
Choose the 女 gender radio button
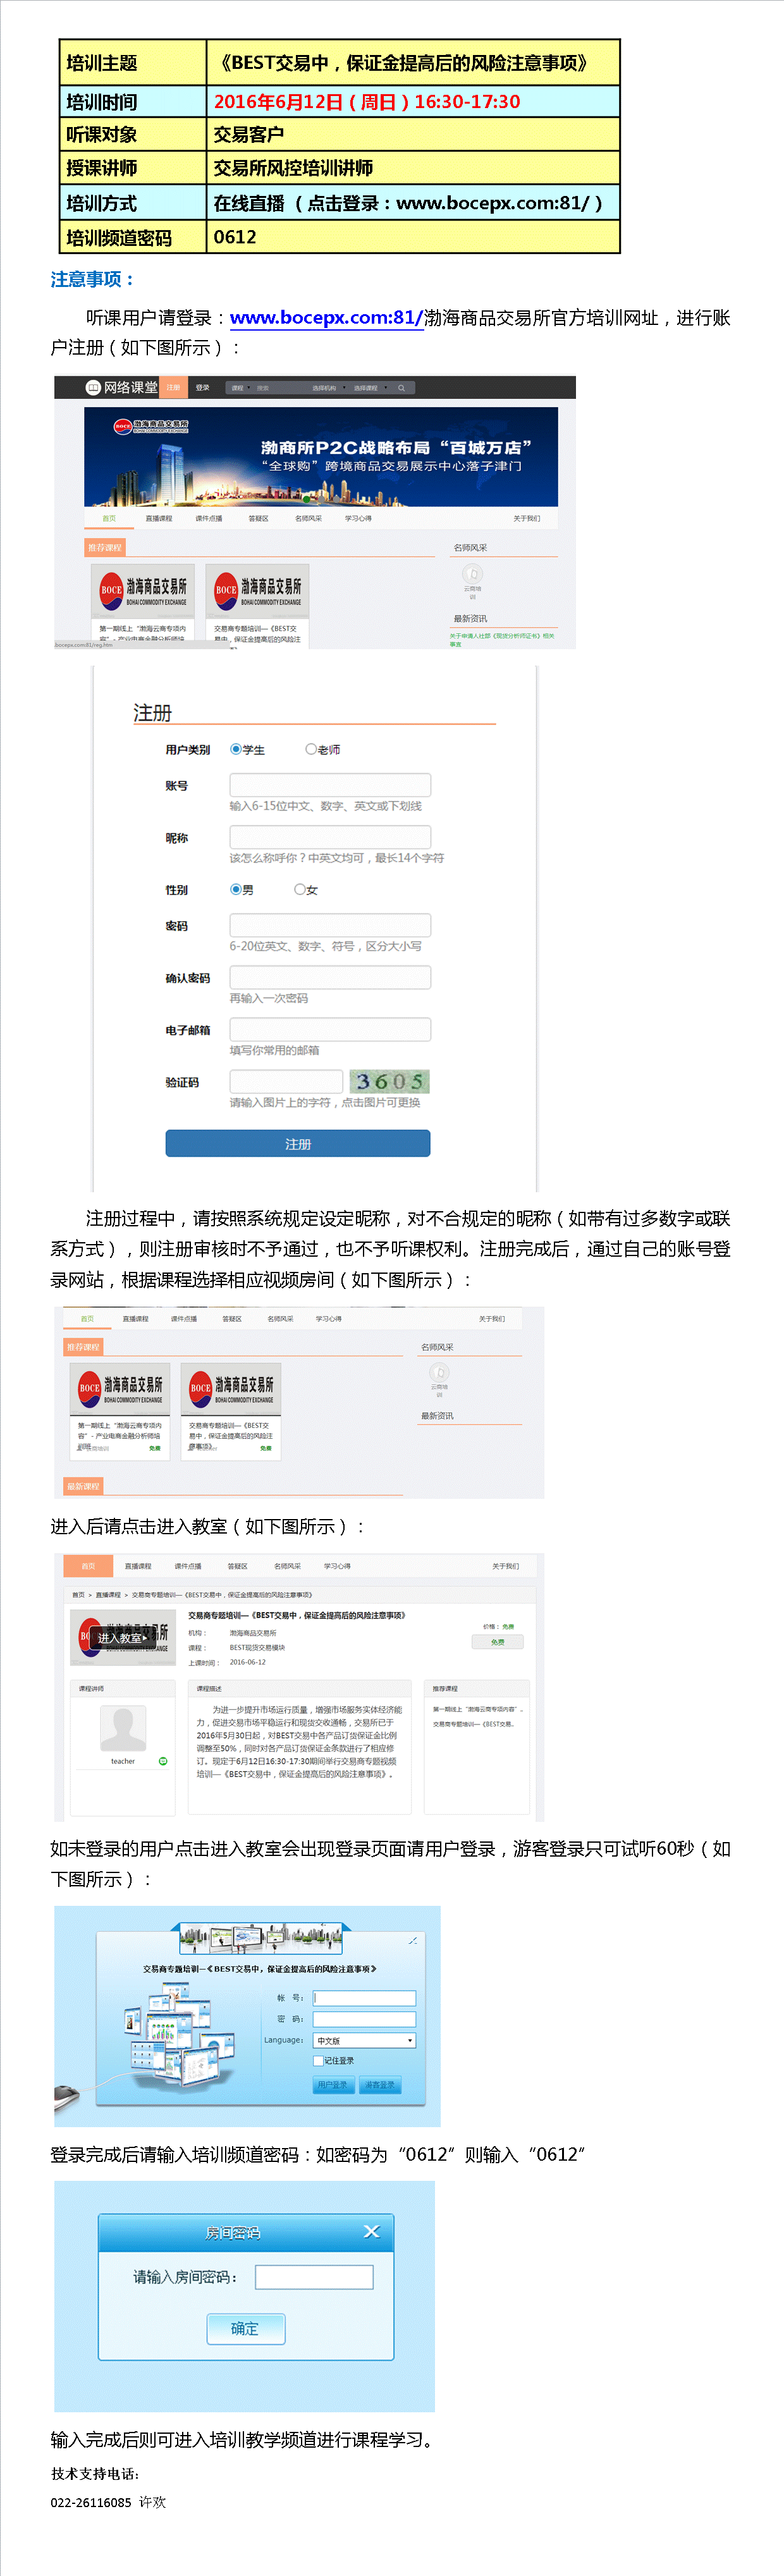click(300, 889)
